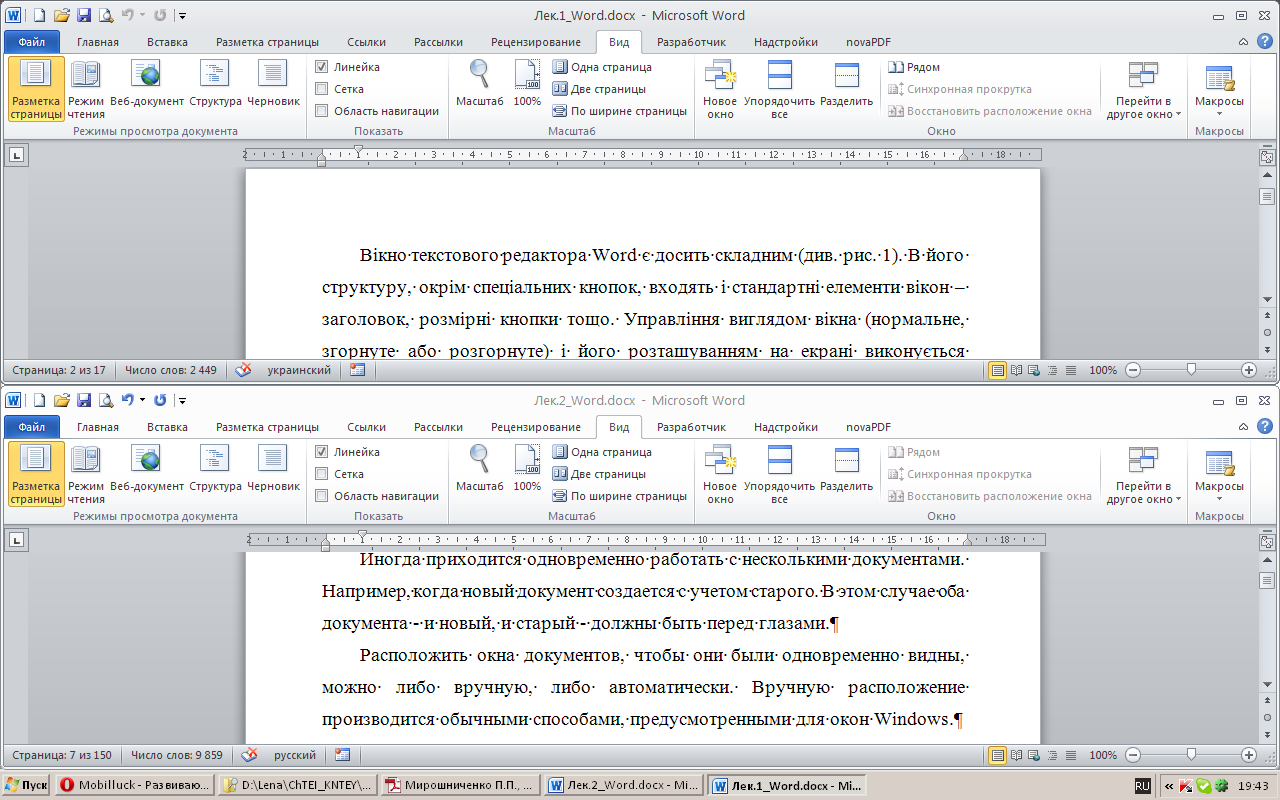Image resolution: width=1280 pixels, height=800 pixels.
Task: Click tab selector L button in Лек.1_Word ruler
Action: [18, 155]
